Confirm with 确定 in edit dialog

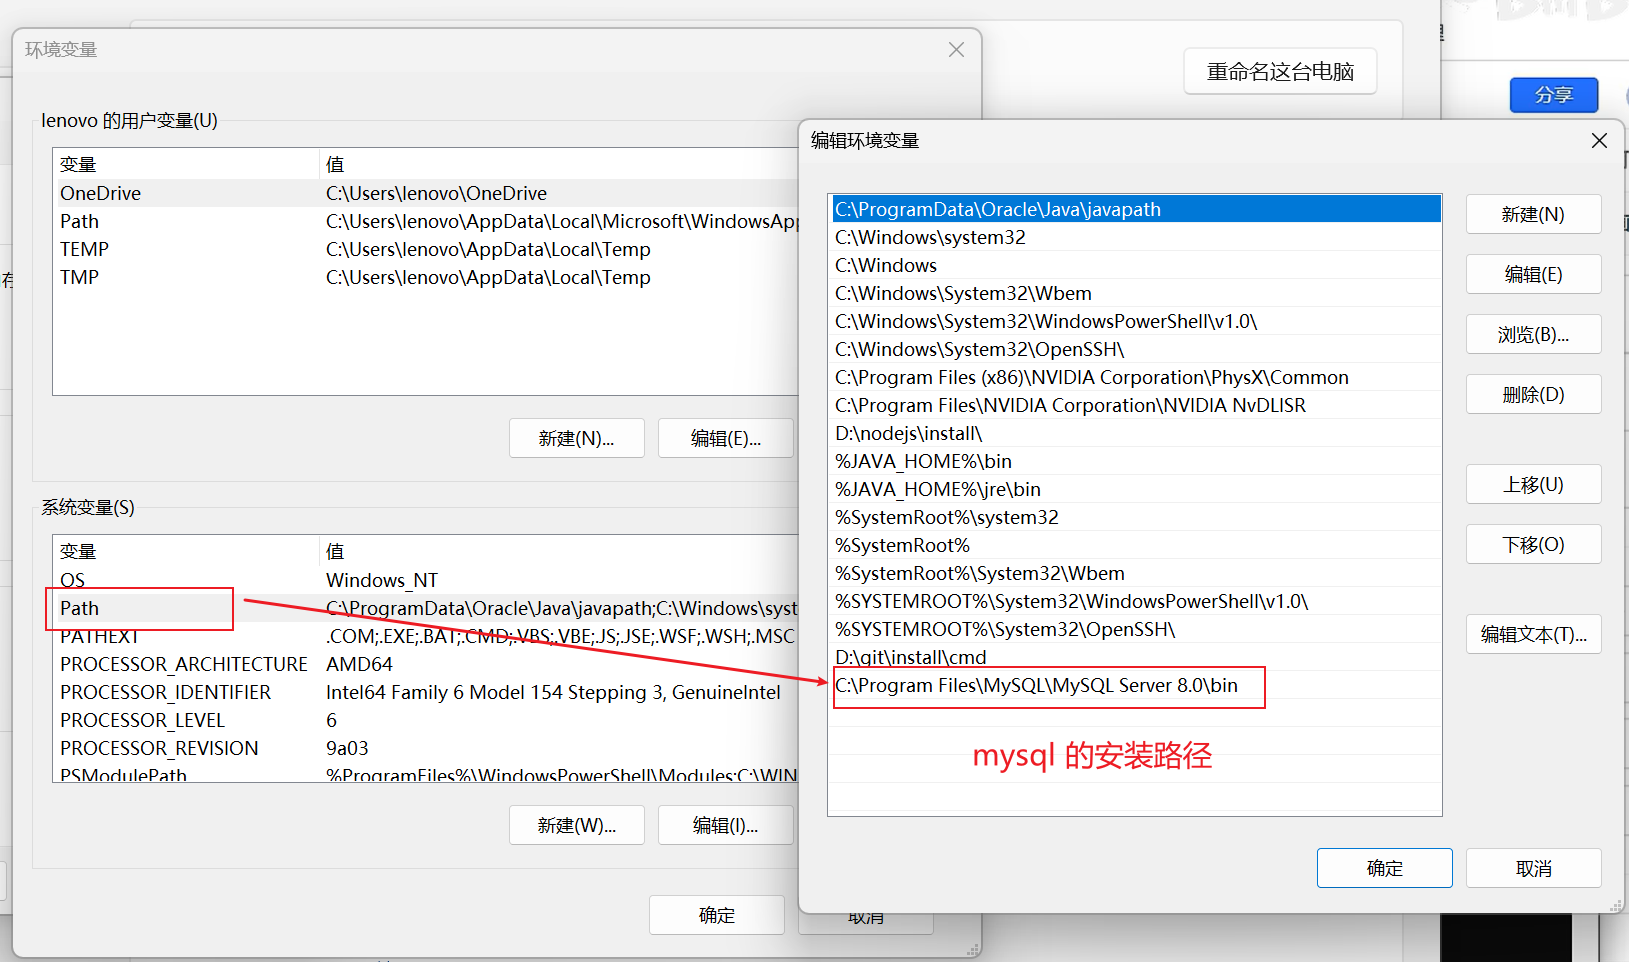click(x=1384, y=868)
